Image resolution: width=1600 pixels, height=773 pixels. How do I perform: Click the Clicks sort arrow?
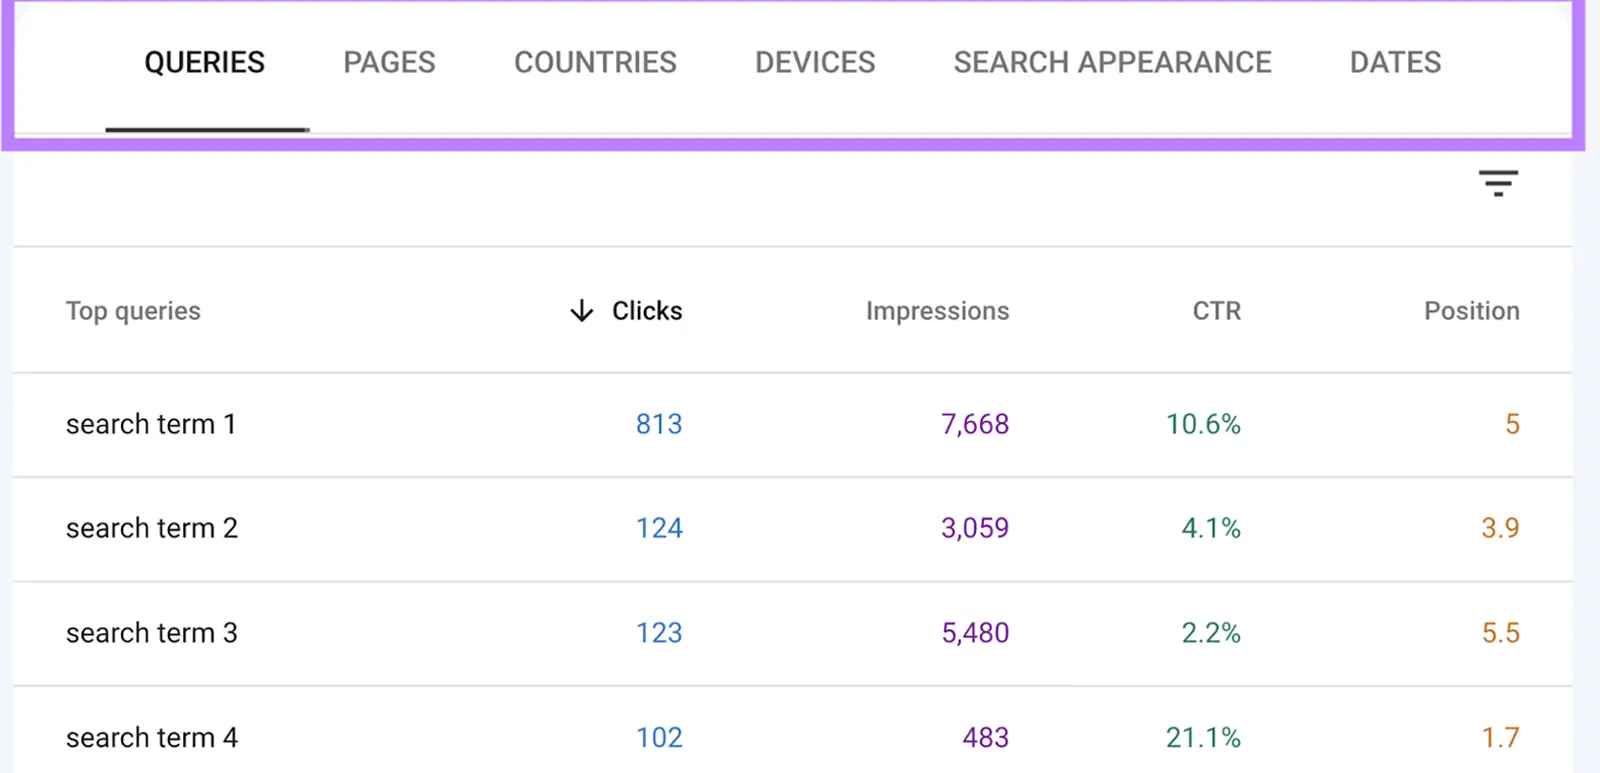(581, 311)
